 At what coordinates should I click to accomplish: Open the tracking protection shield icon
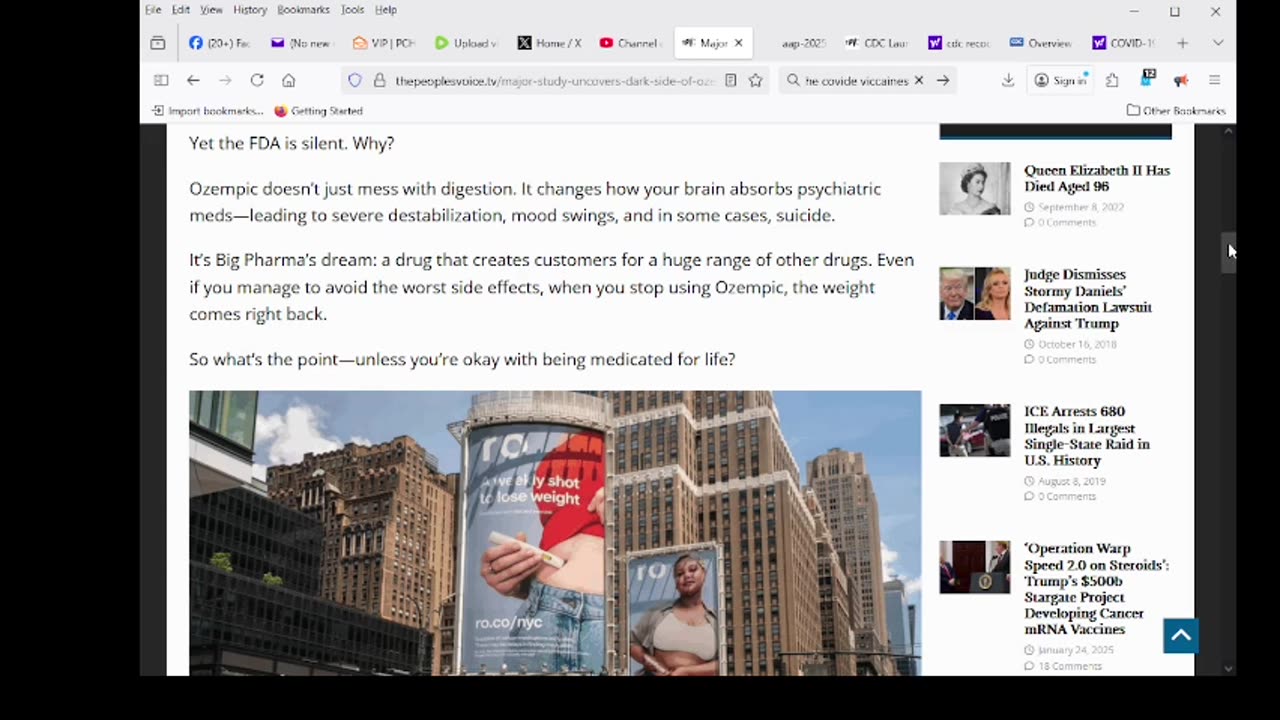click(x=355, y=80)
